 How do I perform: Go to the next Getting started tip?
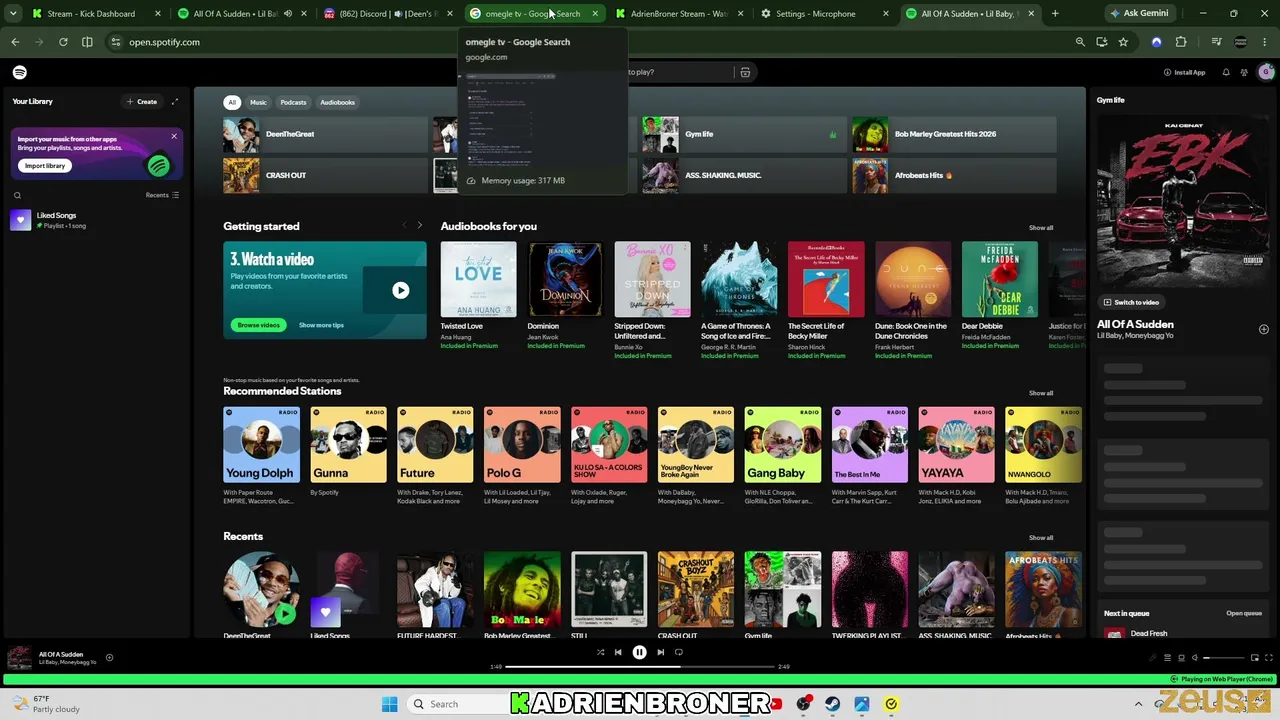pos(420,226)
